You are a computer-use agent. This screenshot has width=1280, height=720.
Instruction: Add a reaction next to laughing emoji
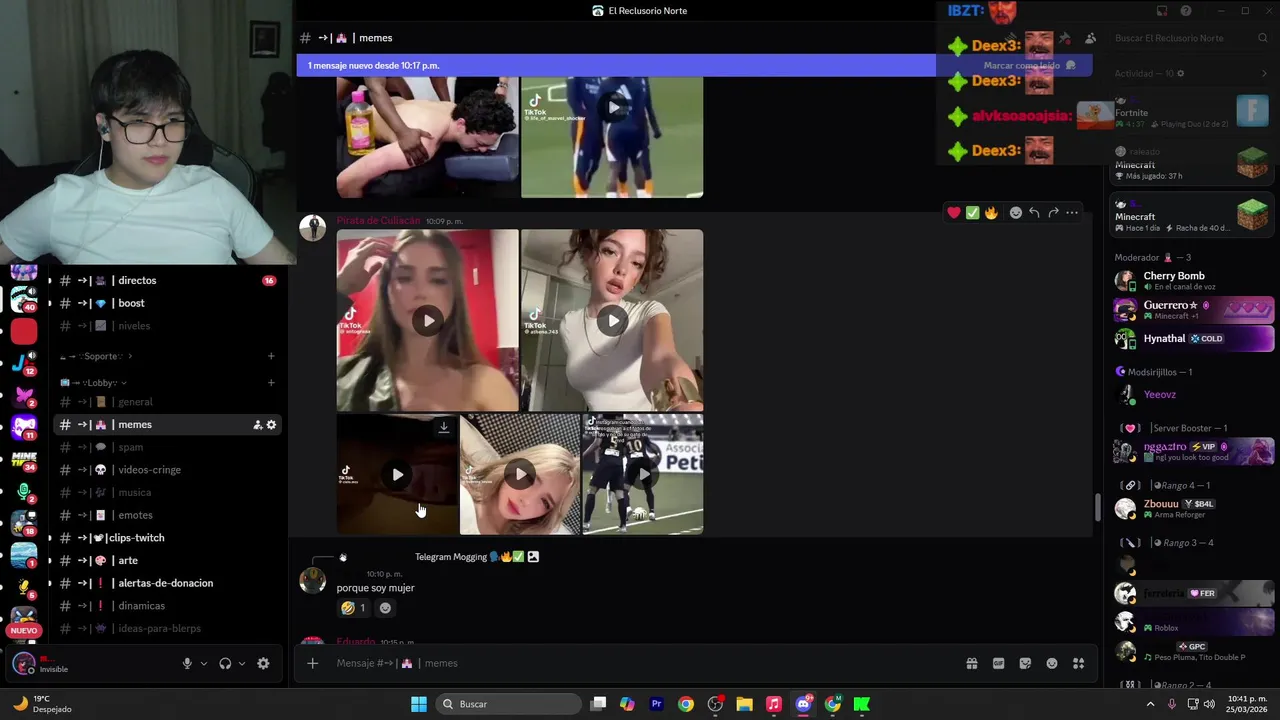click(385, 608)
